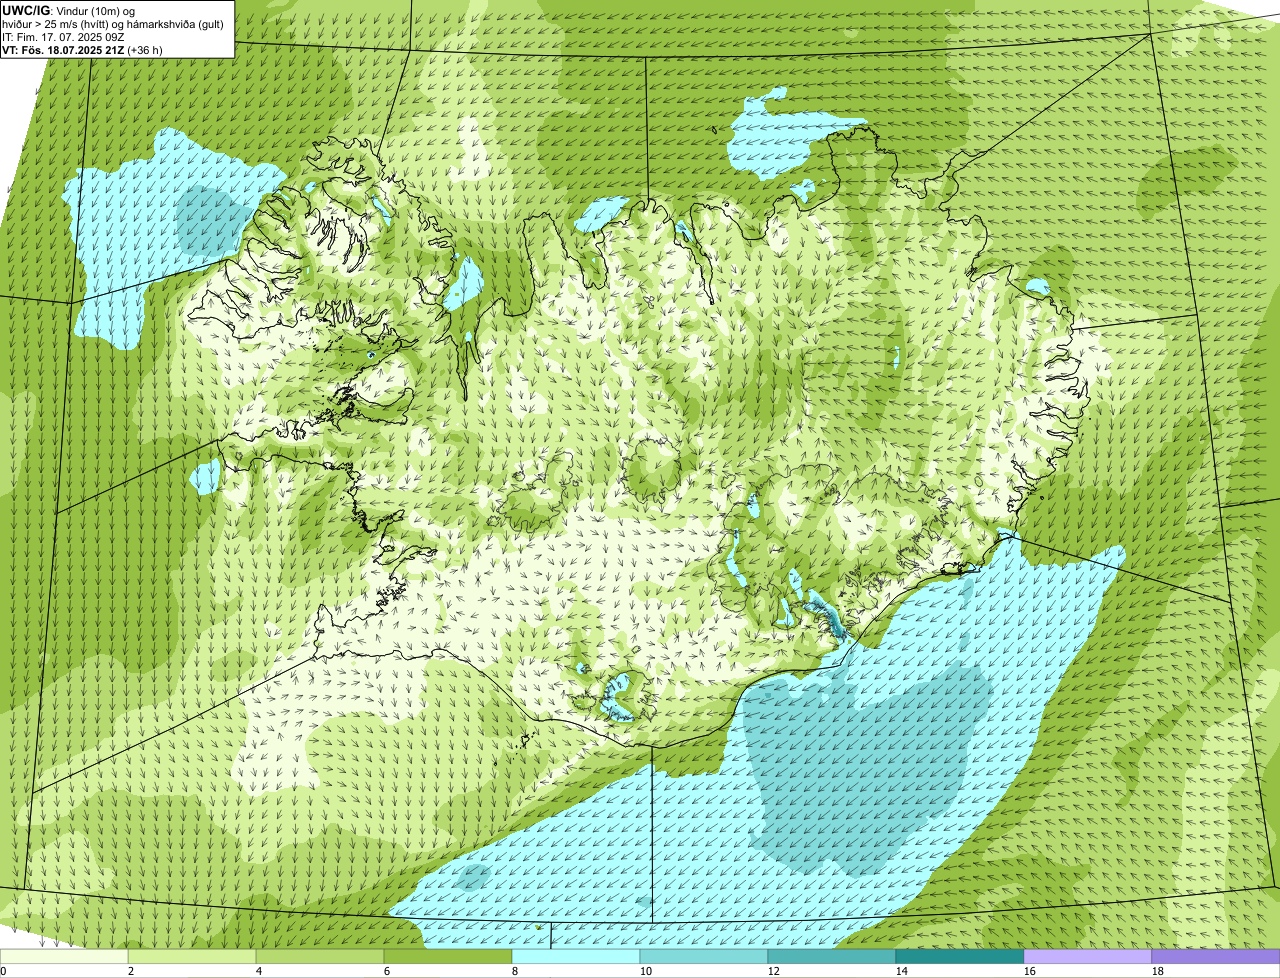Pick the green 4–6 m/s legend swatch
This screenshot has width=1280, height=978.
coord(320,957)
